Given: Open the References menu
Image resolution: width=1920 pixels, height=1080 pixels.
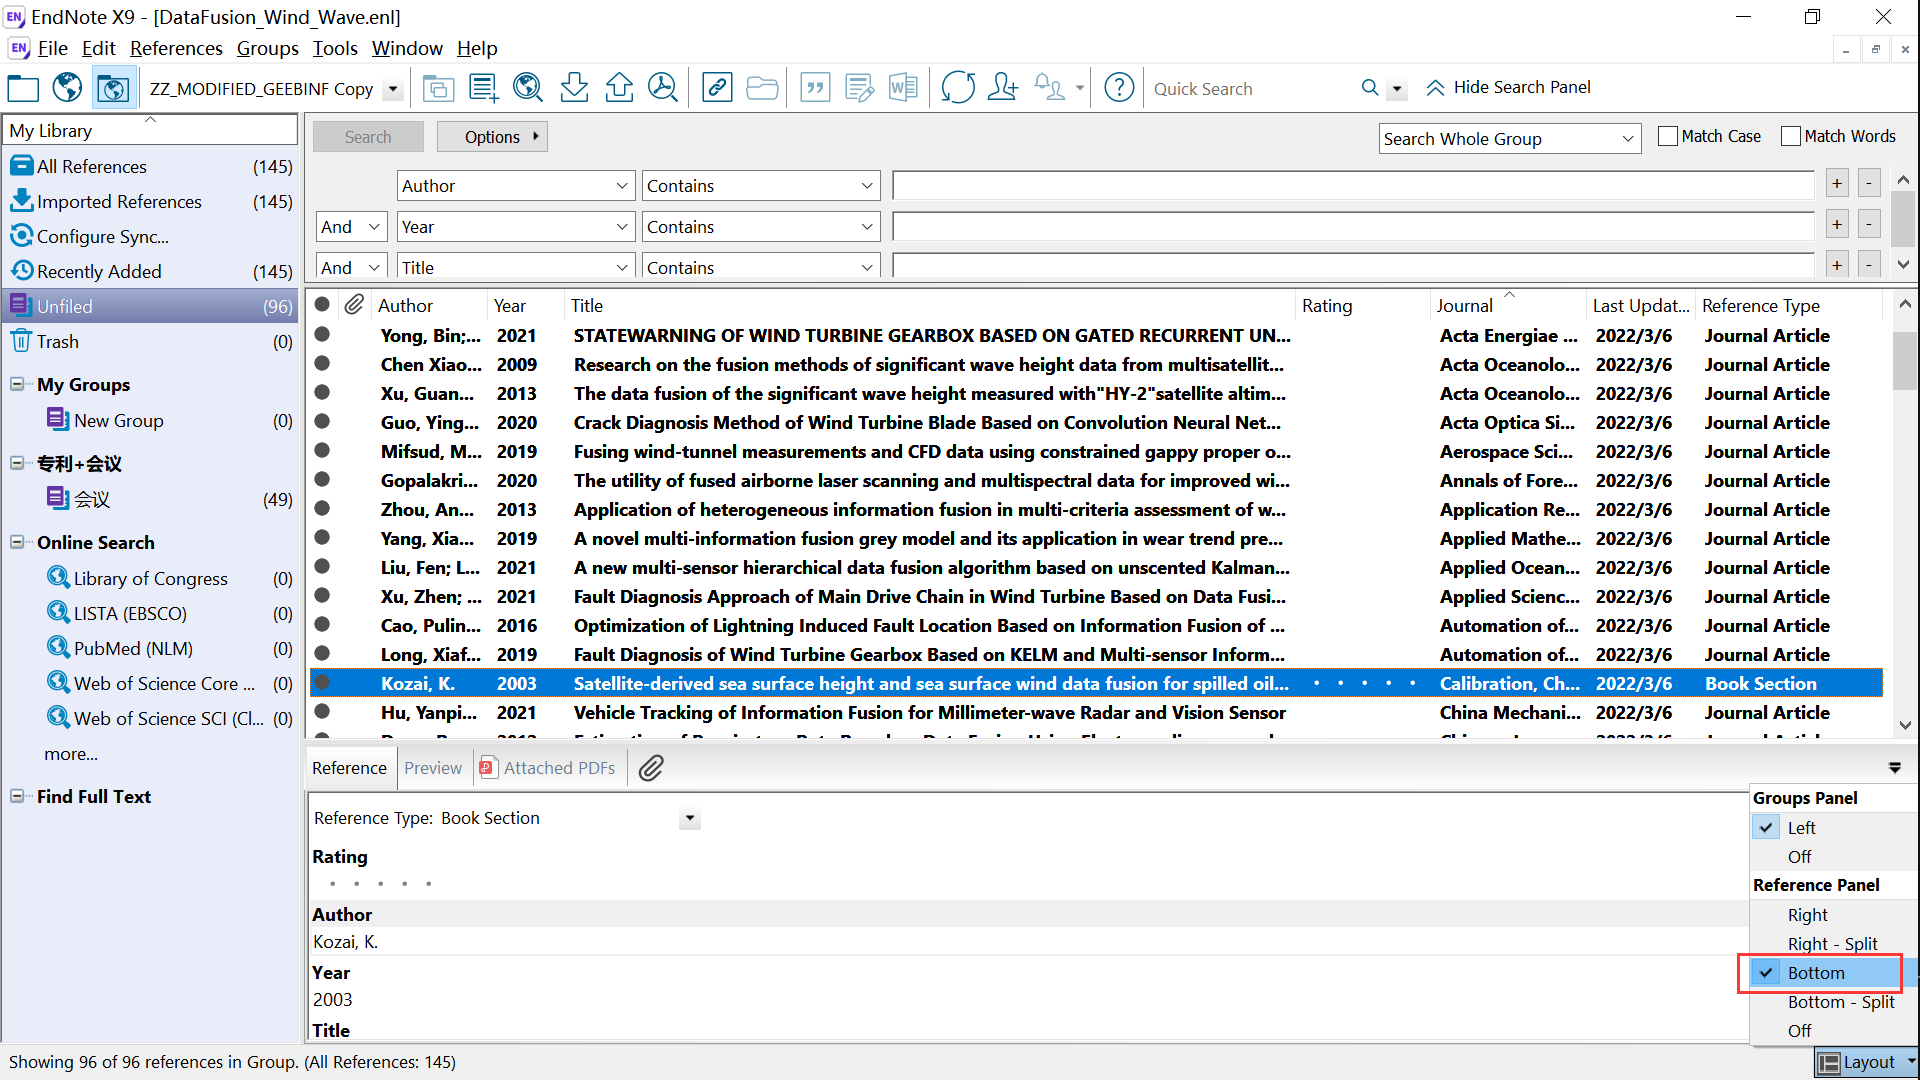Looking at the screenshot, I should 176,48.
